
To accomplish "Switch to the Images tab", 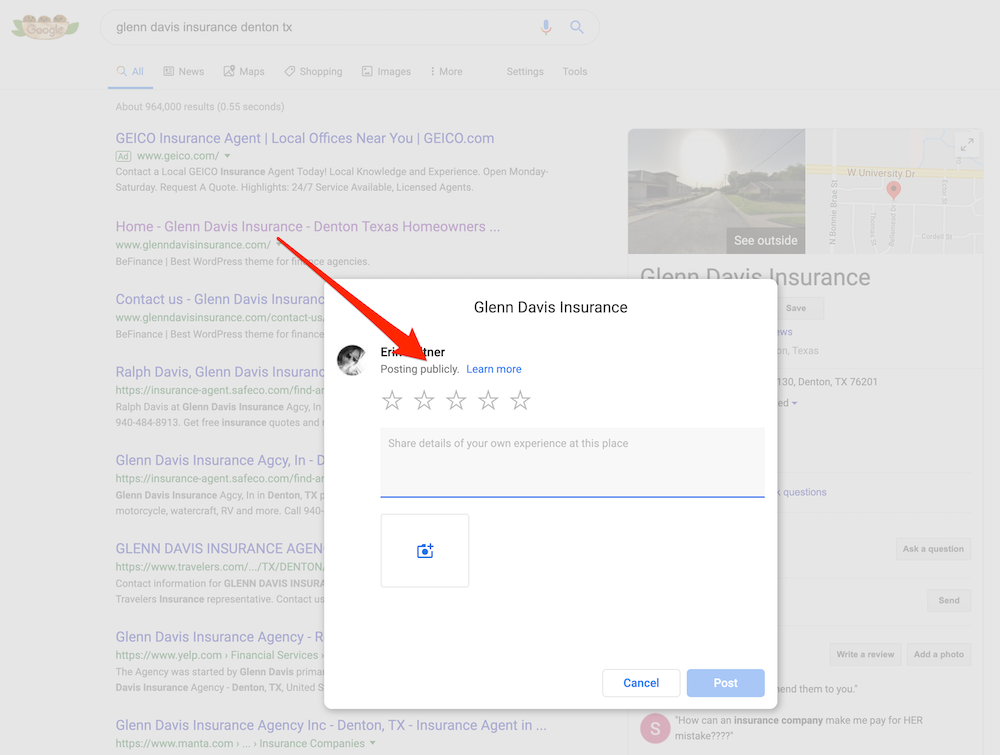I will tap(386, 71).
